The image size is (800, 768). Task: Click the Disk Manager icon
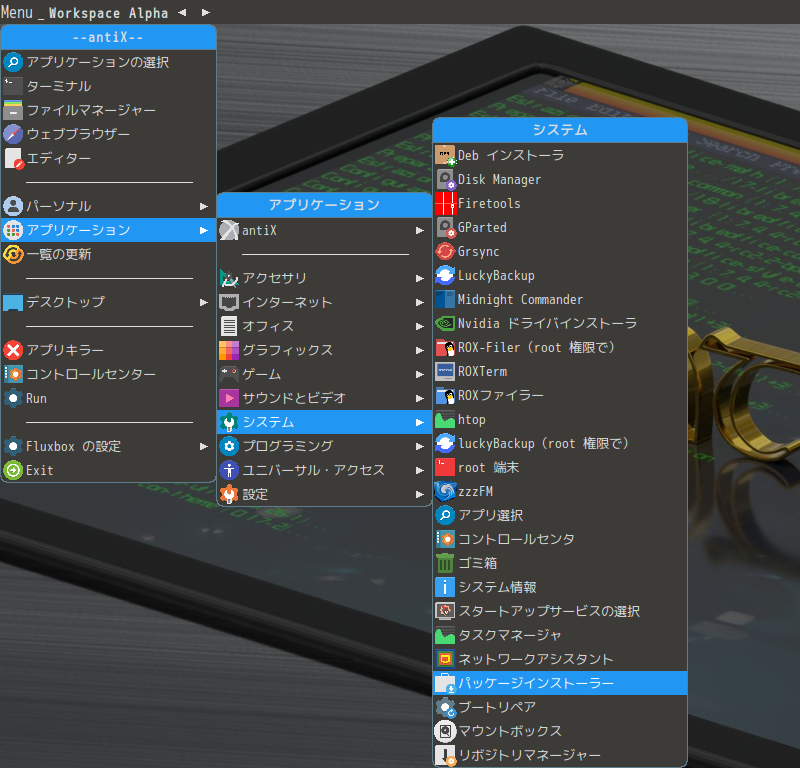(445, 179)
